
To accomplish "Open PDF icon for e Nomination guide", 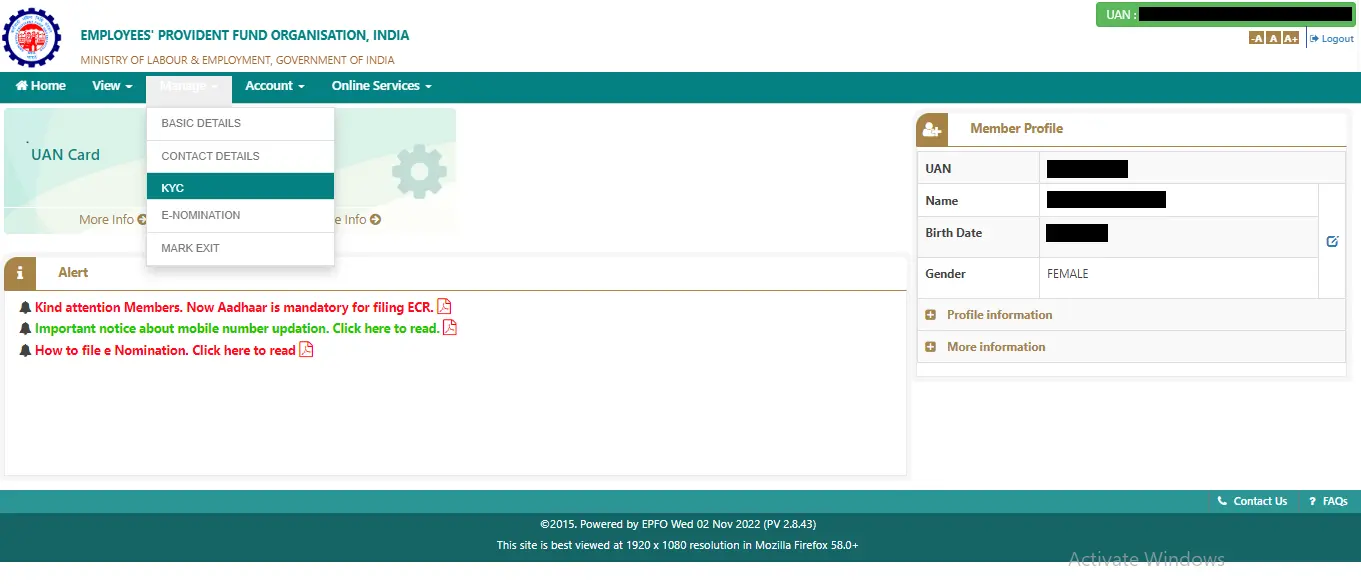I will [306, 350].
